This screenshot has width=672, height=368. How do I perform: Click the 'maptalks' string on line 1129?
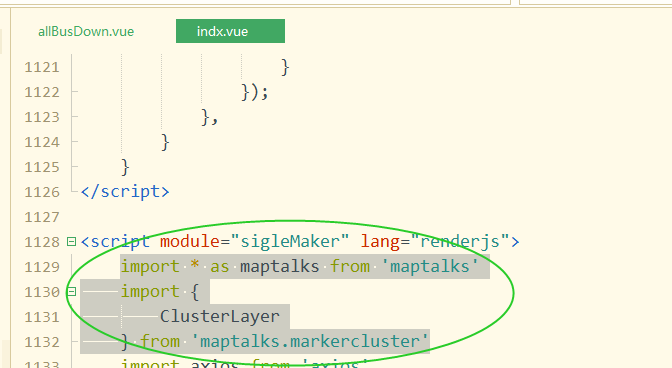[x=429, y=266]
